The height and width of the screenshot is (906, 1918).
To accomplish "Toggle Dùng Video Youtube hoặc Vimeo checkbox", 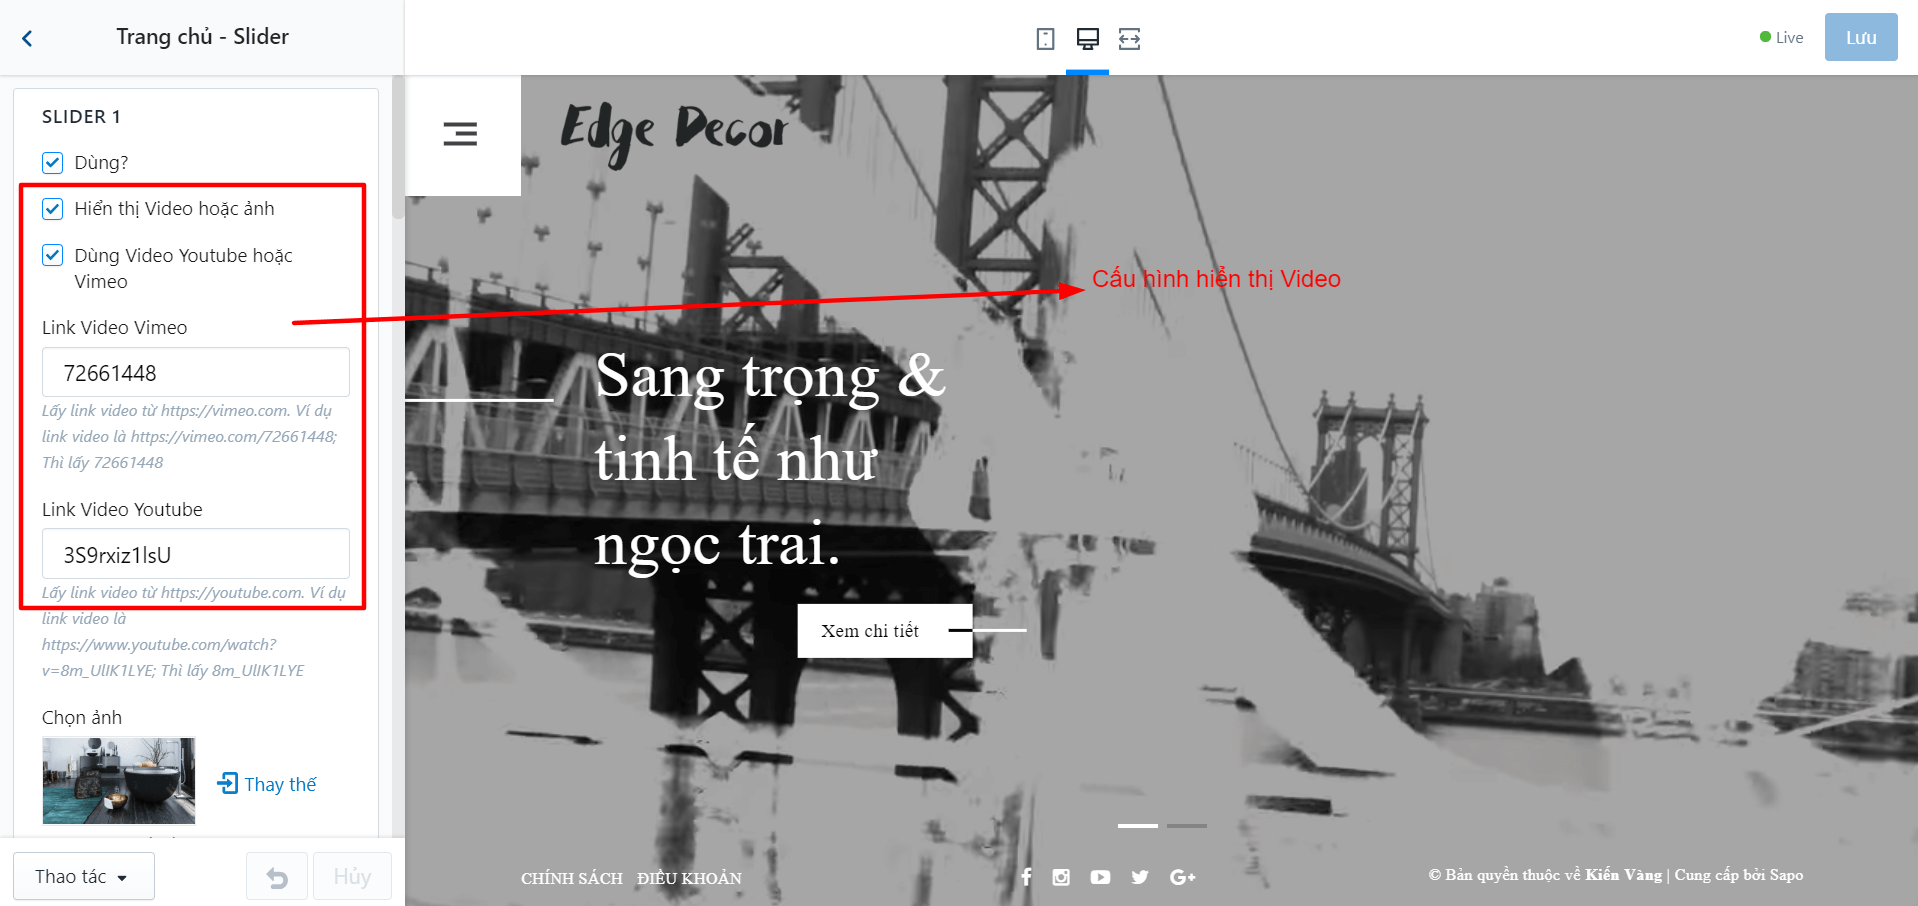I will pos(53,255).
